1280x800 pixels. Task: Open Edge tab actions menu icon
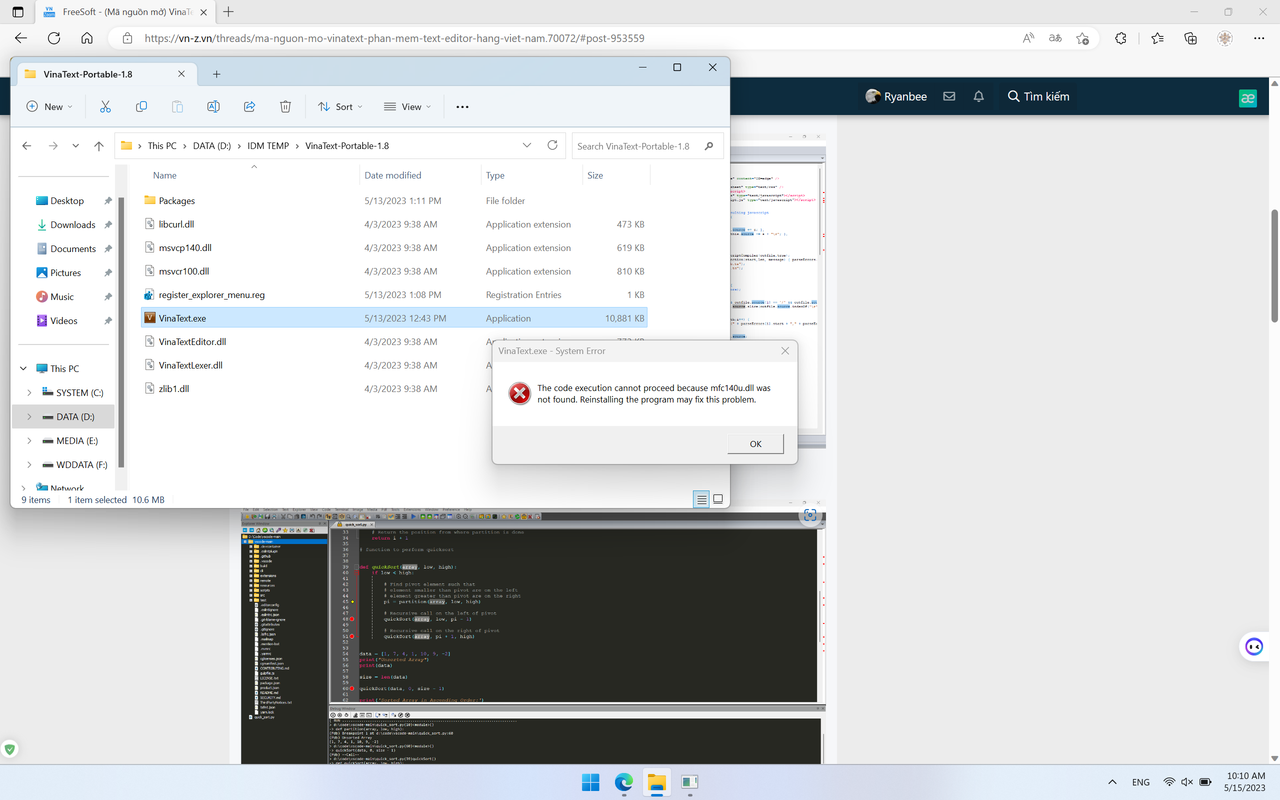(x=17, y=12)
